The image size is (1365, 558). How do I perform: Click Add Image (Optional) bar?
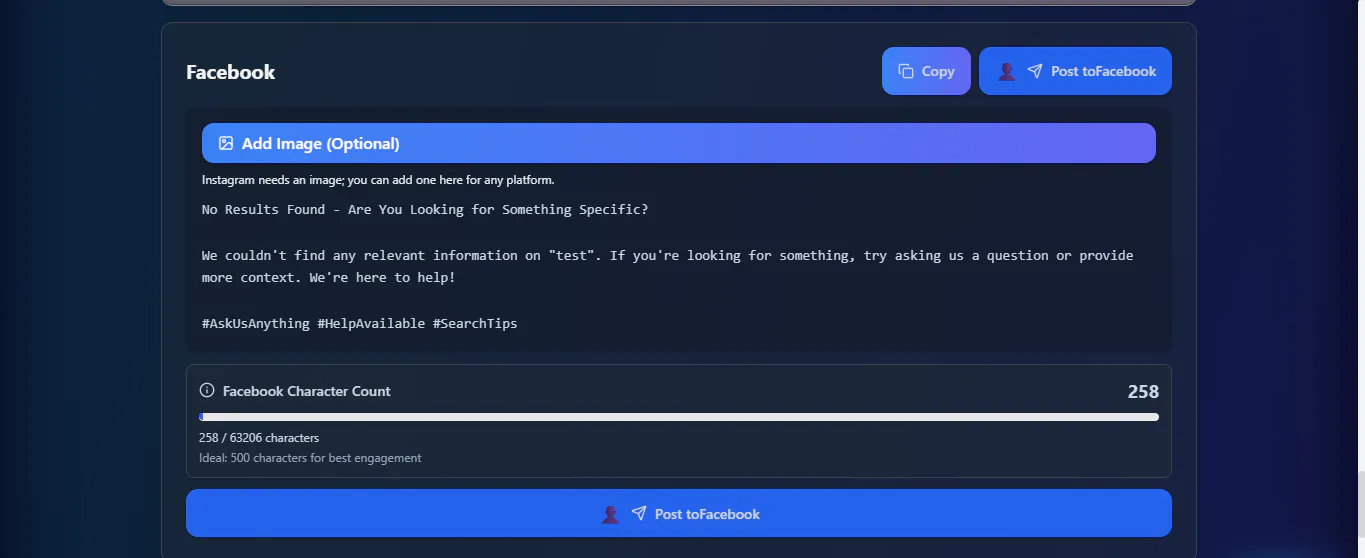tap(679, 143)
